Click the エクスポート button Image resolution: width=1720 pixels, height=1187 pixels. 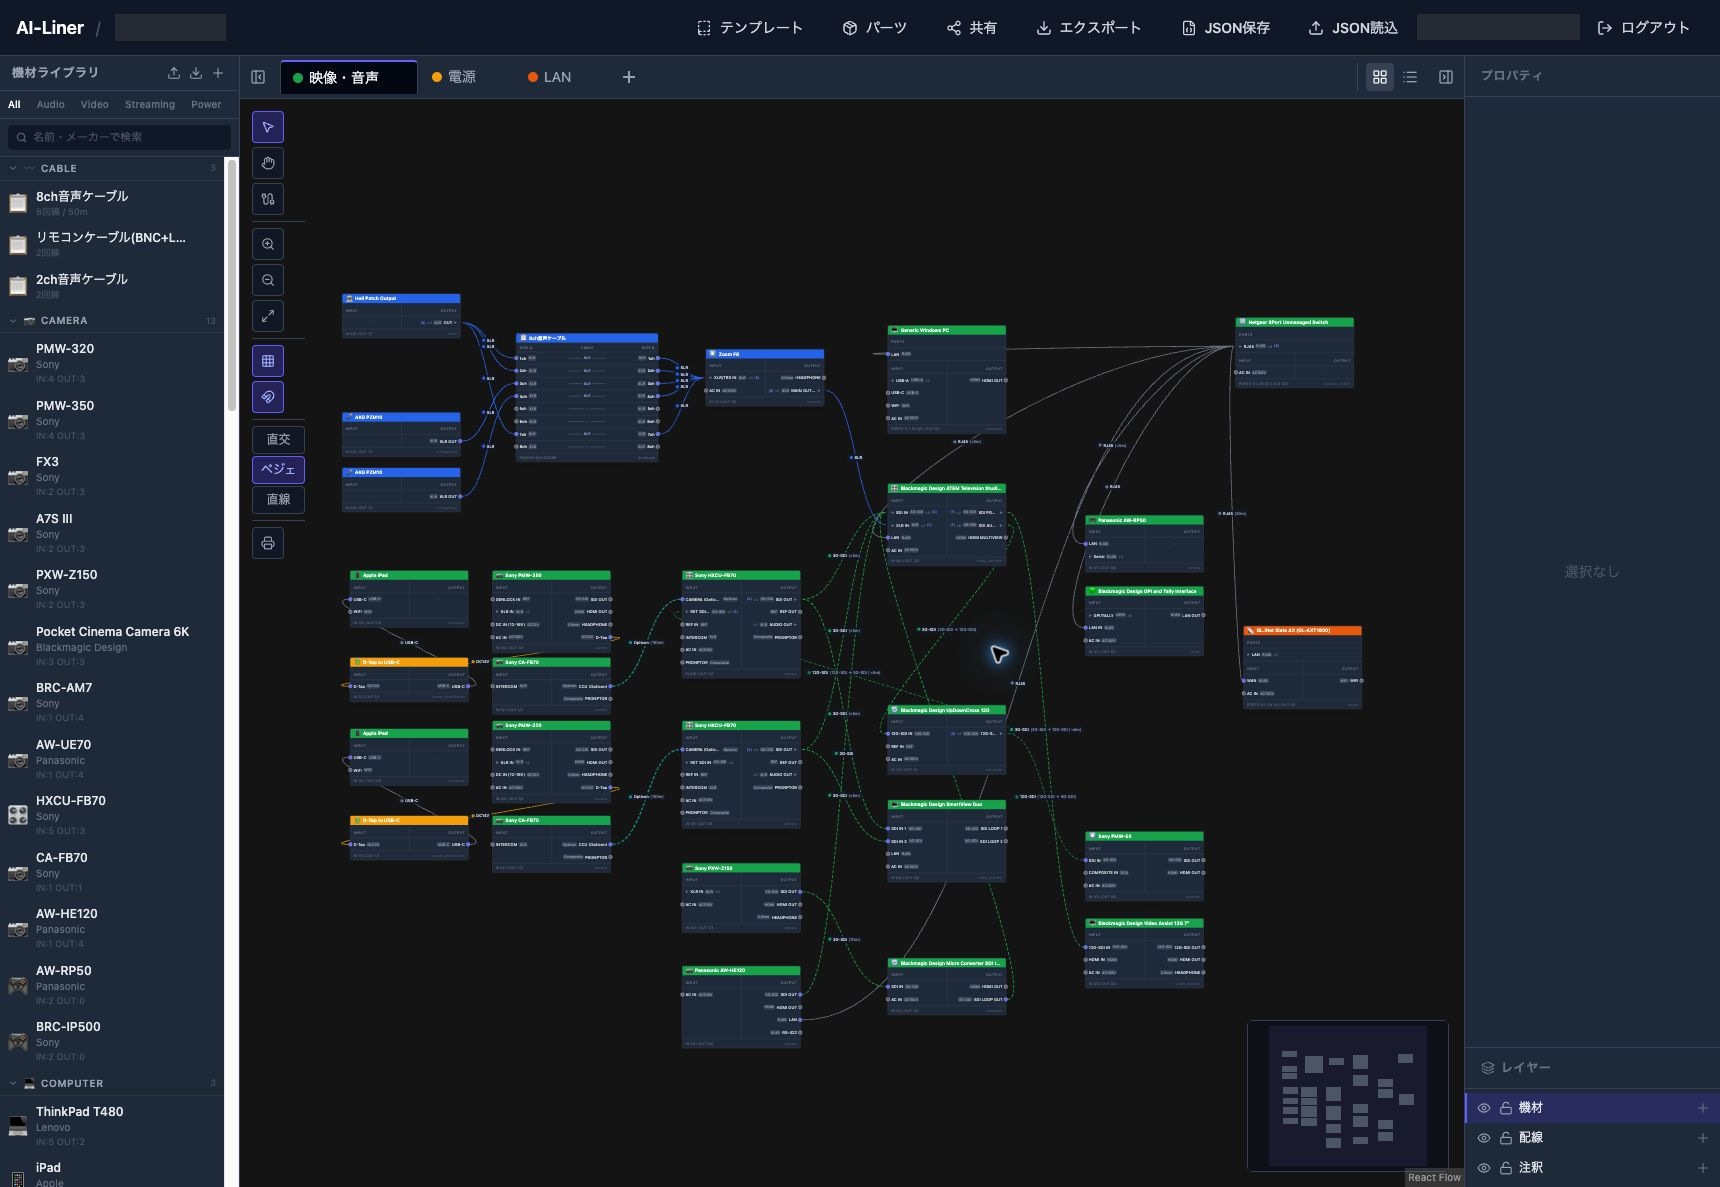[x=1088, y=28]
